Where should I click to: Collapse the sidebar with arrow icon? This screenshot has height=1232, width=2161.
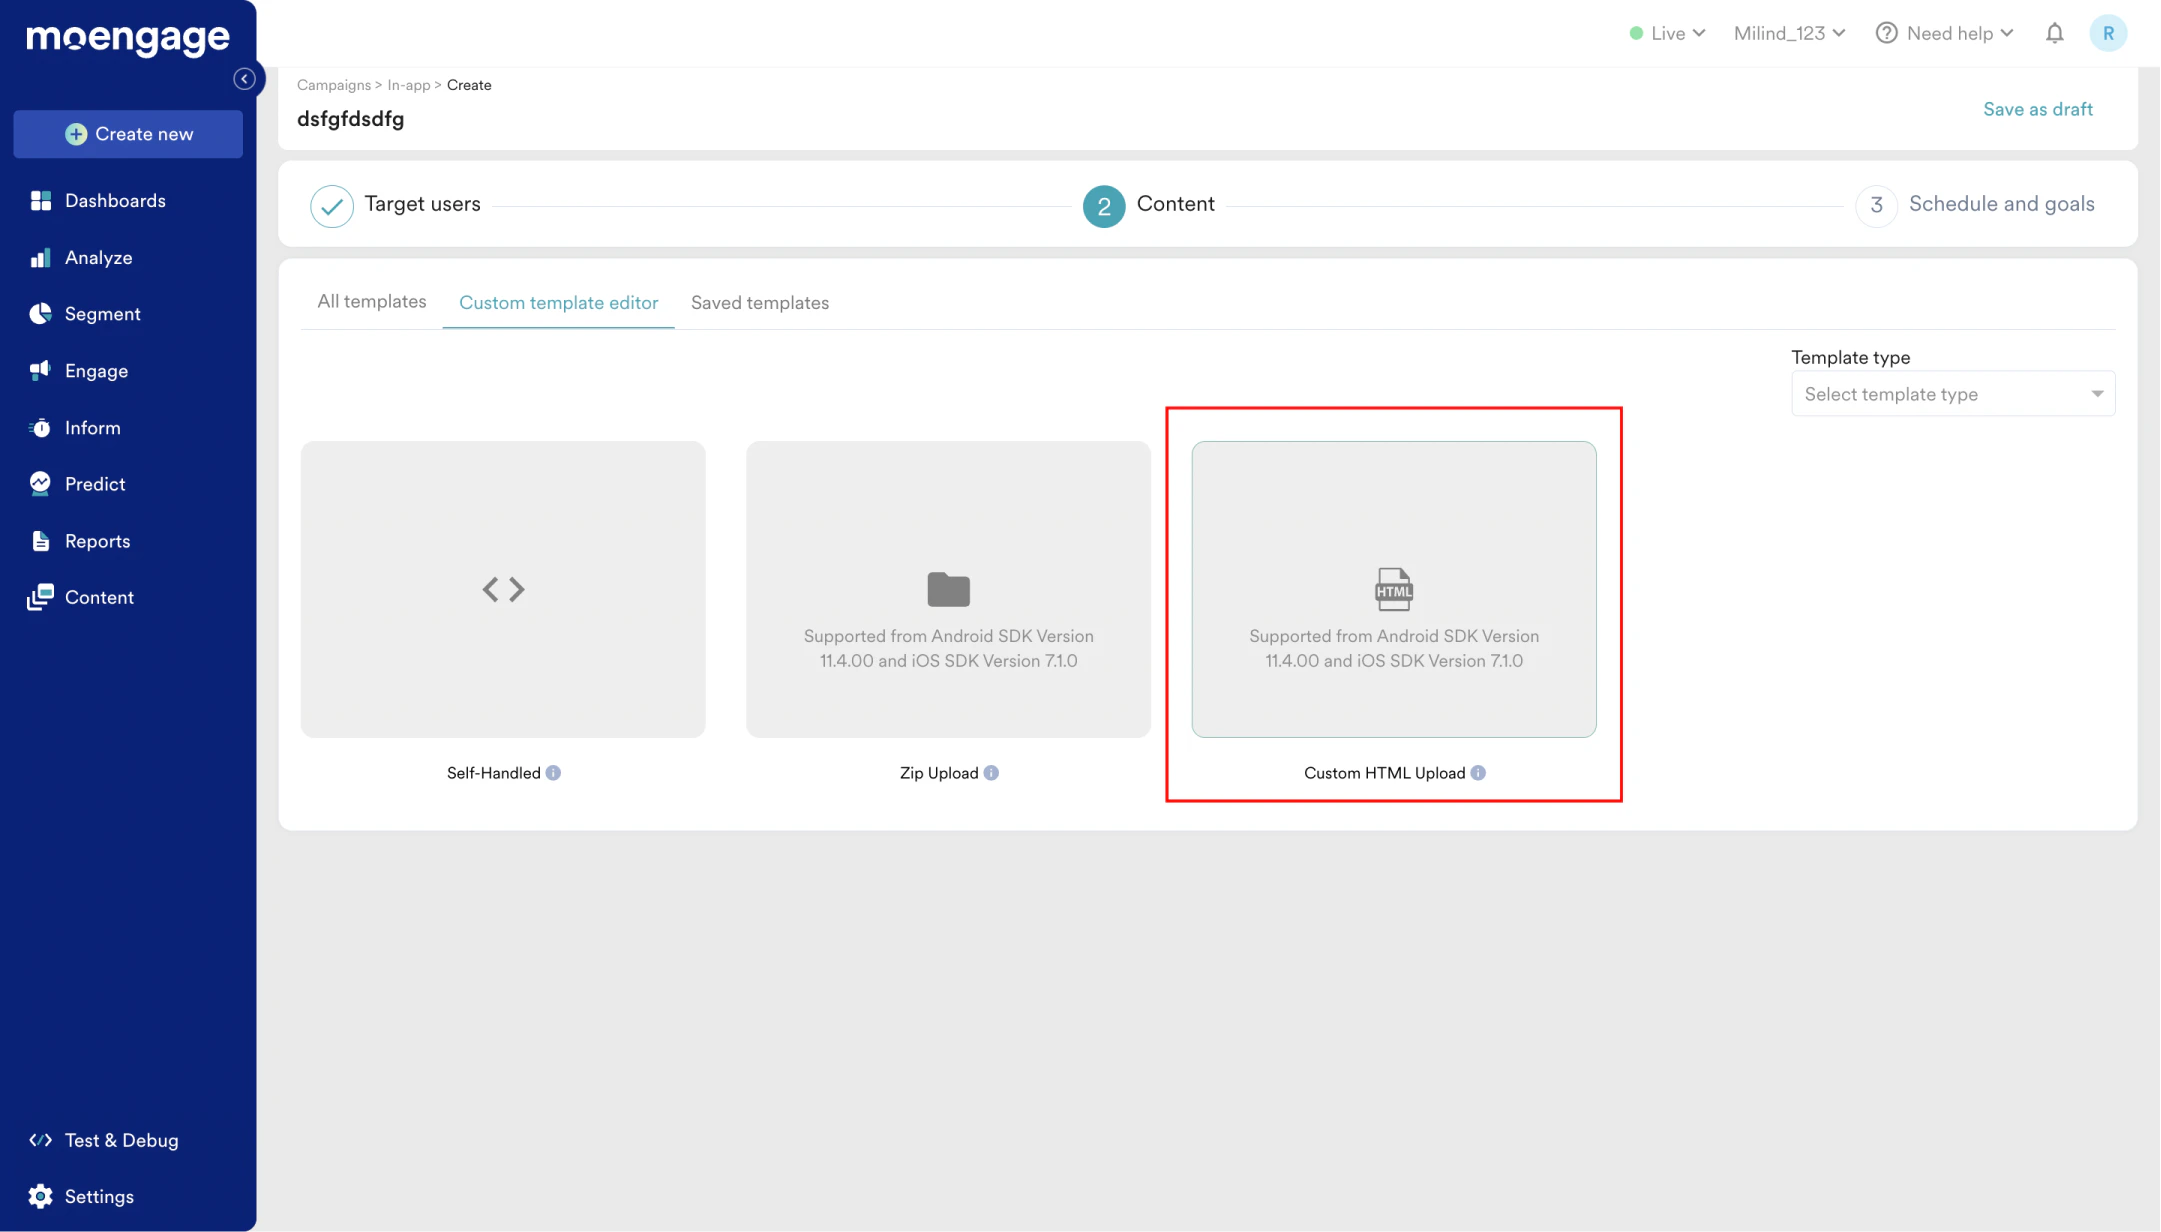point(244,79)
